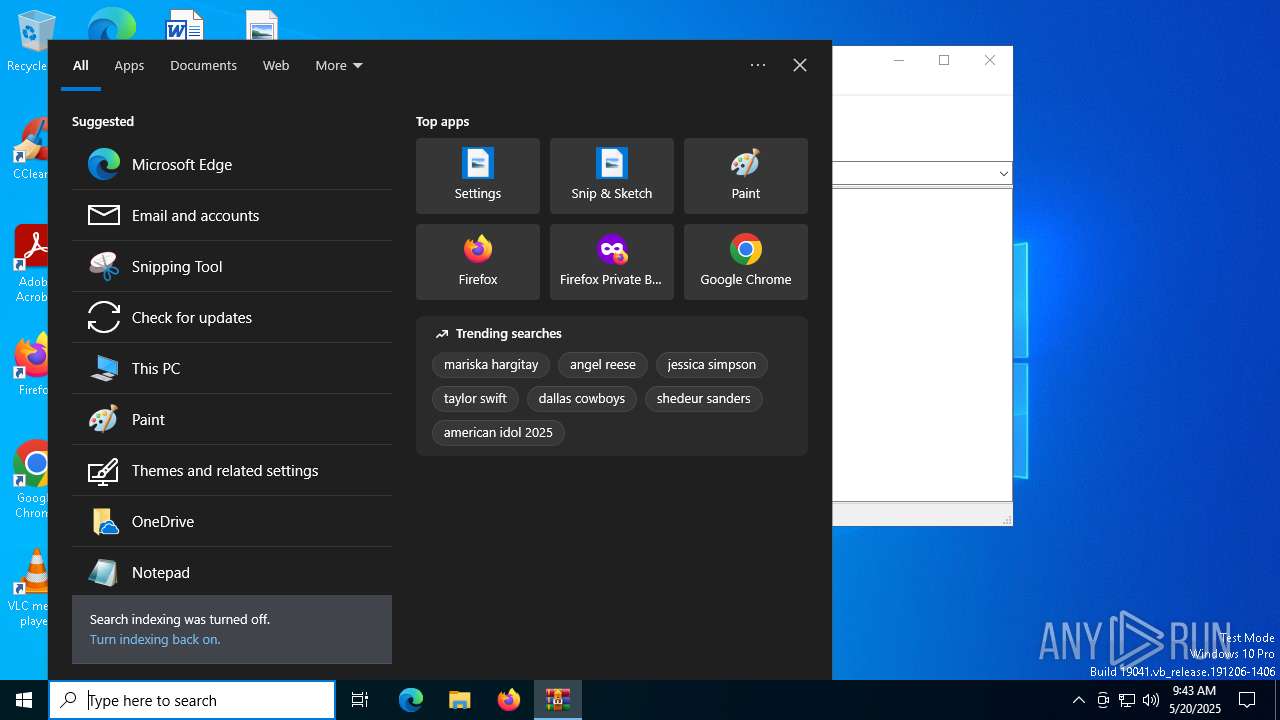This screenshot has width=1280, height=720.
Task: Open Microsoft Edge from suggested list
Action: point(232,164)
